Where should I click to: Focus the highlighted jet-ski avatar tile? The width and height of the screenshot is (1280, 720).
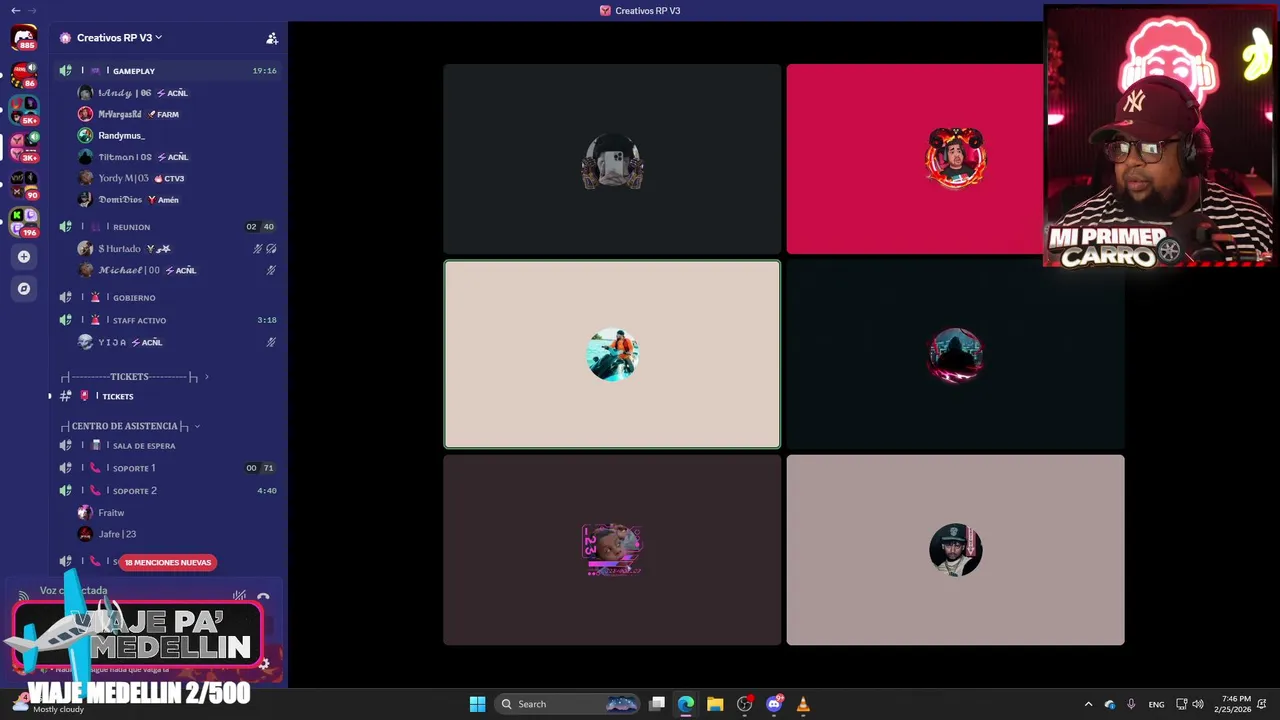pyautogui.click(x=612, y=354)
